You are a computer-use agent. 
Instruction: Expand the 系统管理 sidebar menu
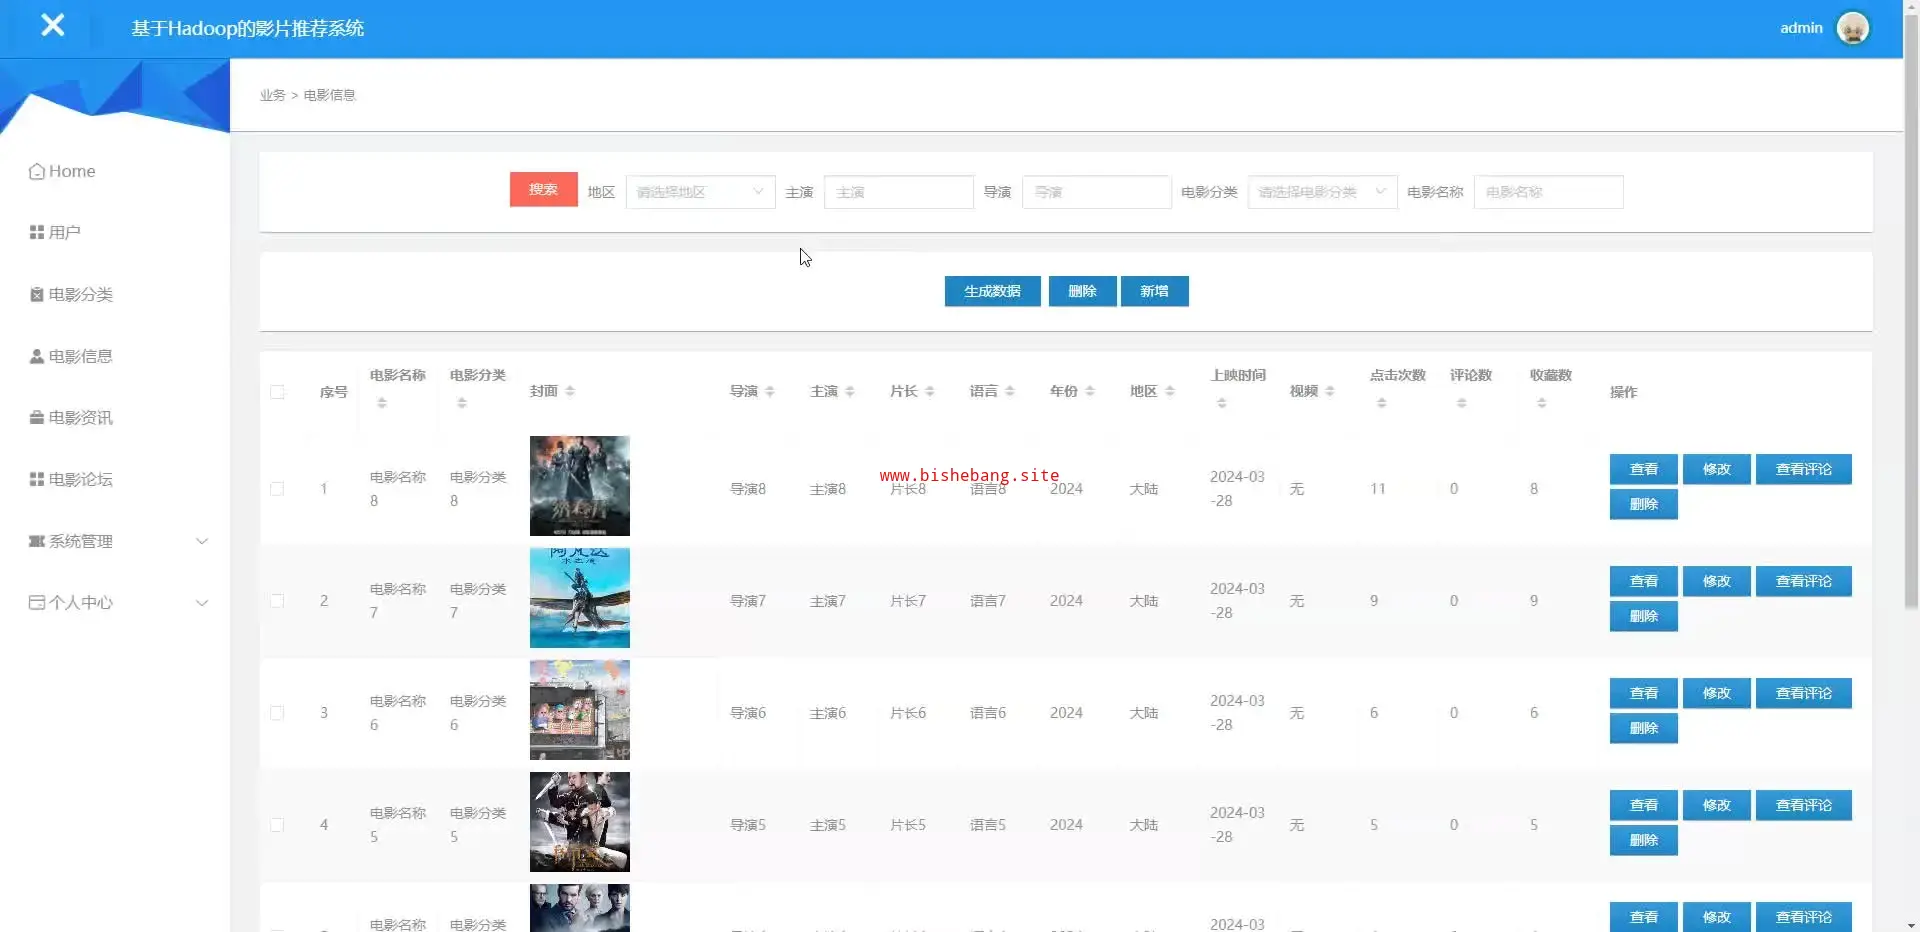[118, 541]
